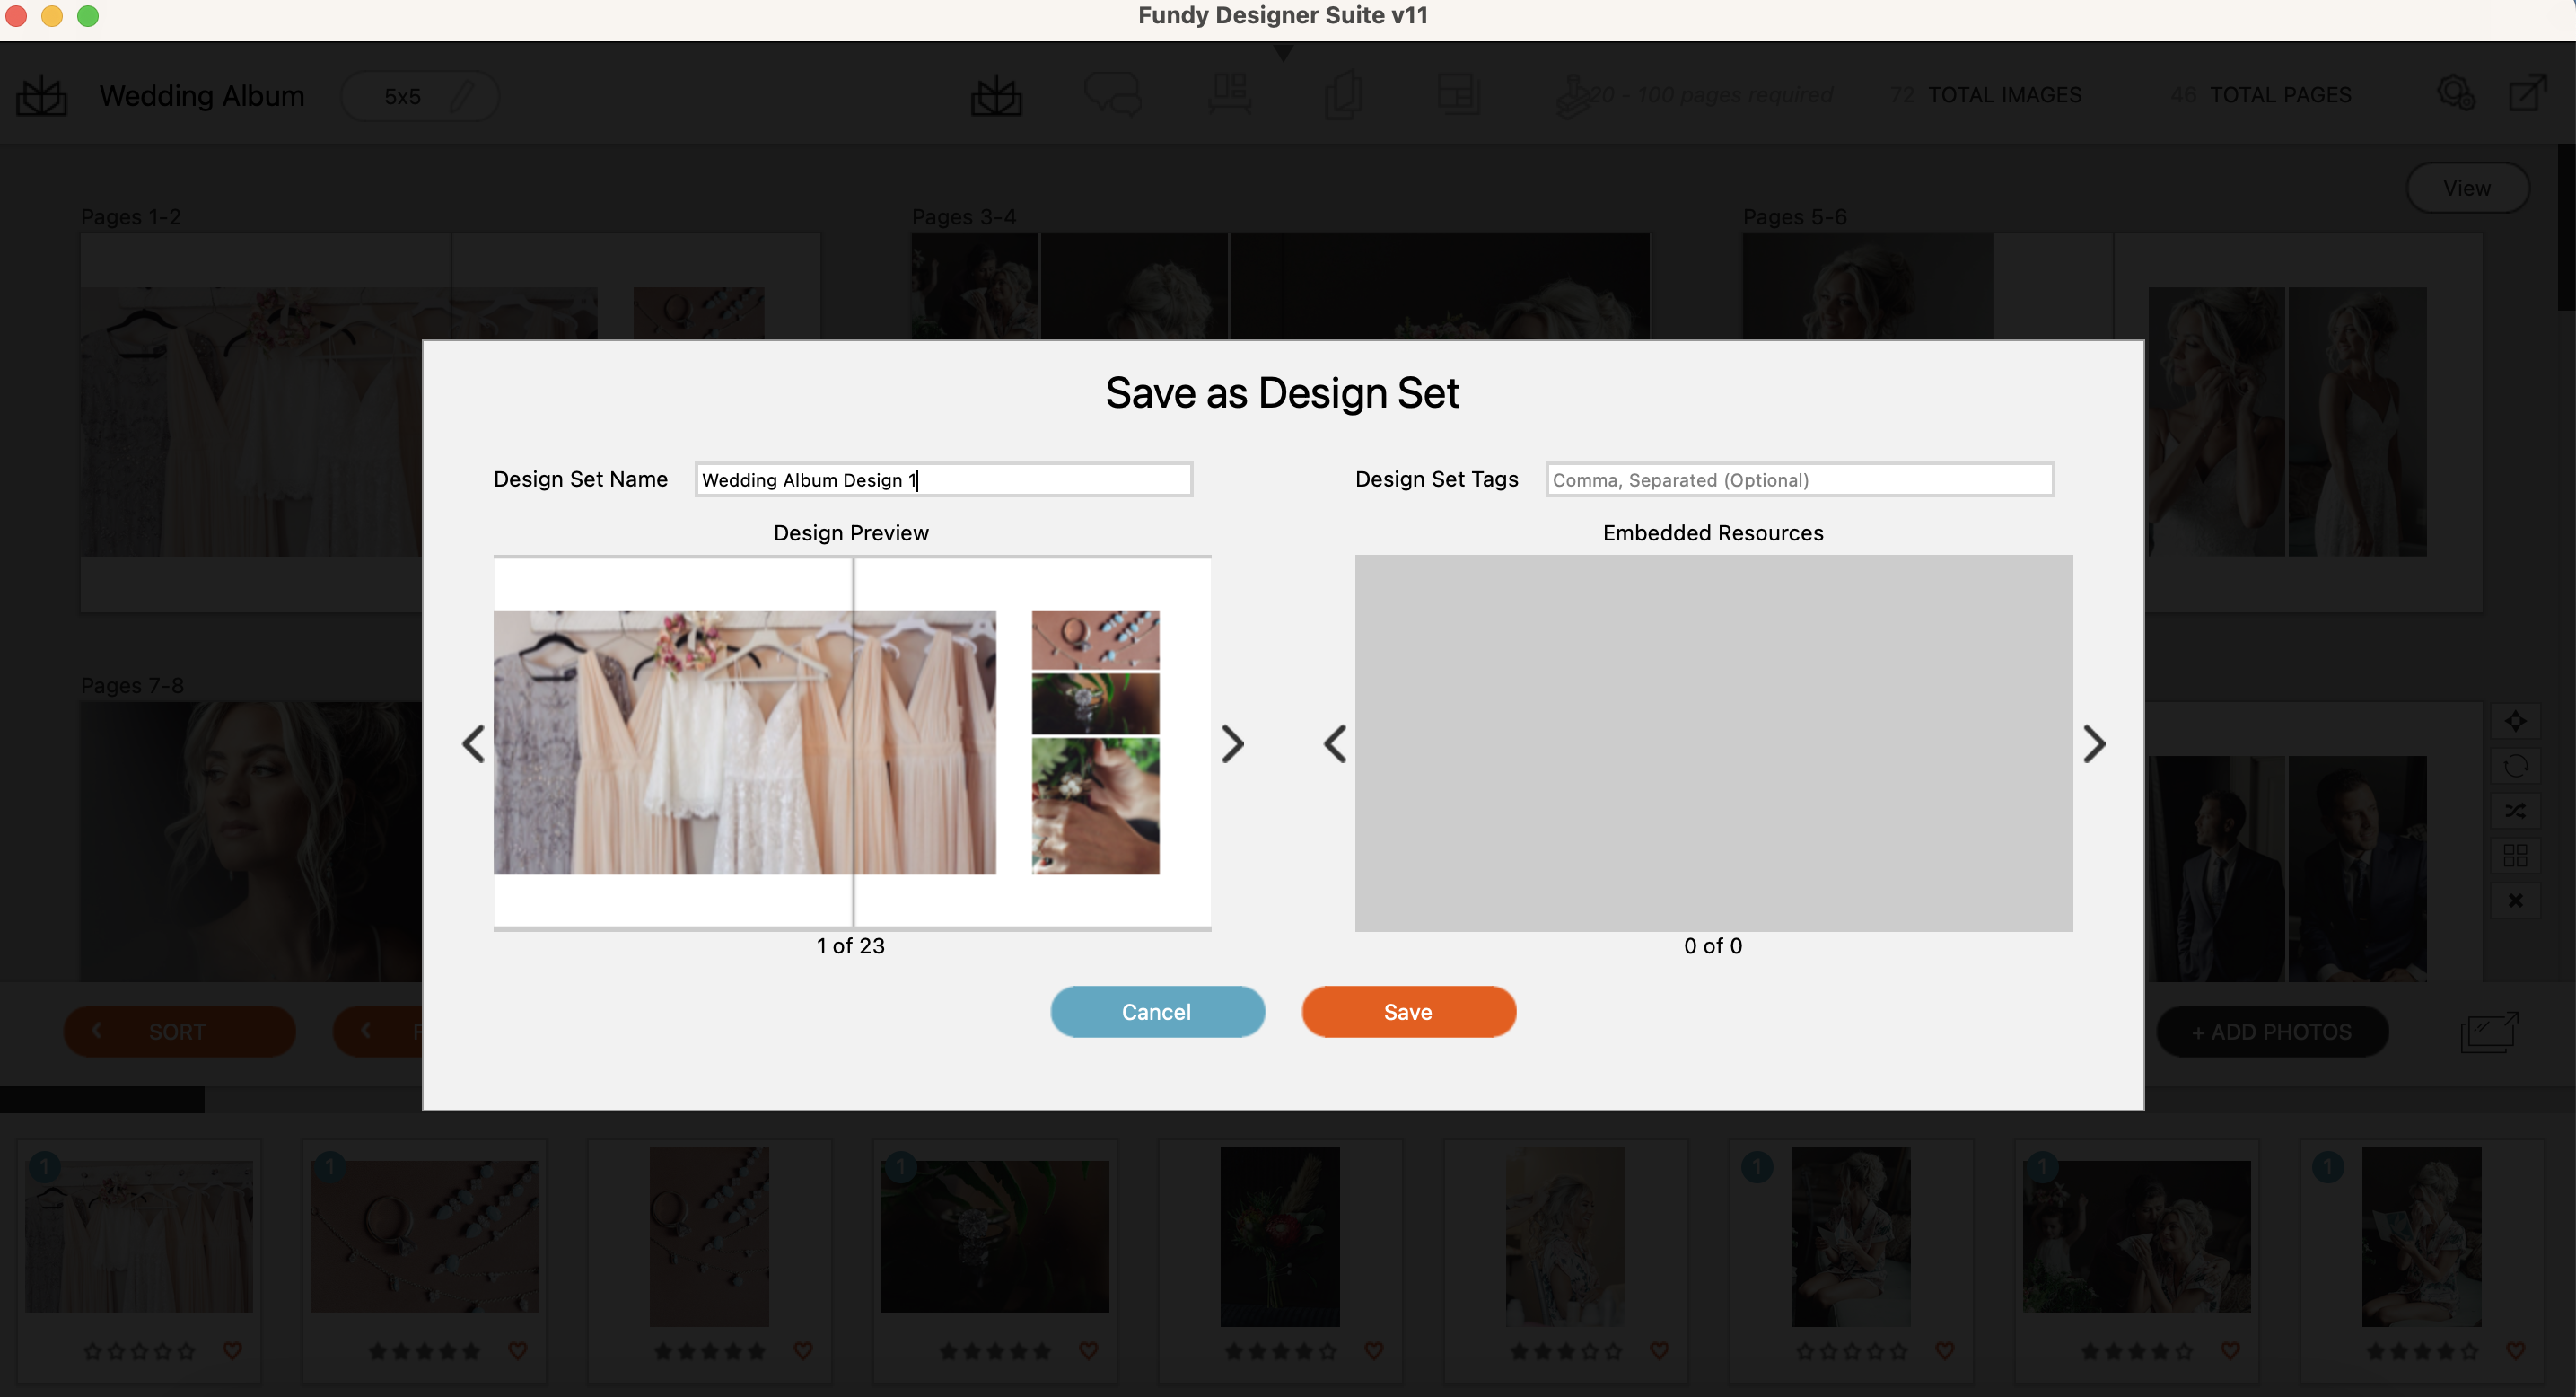The width and height of the screenshot is (2576, 1397).
Task: Show previous design preview spread
Action: (x=474, y=743)
